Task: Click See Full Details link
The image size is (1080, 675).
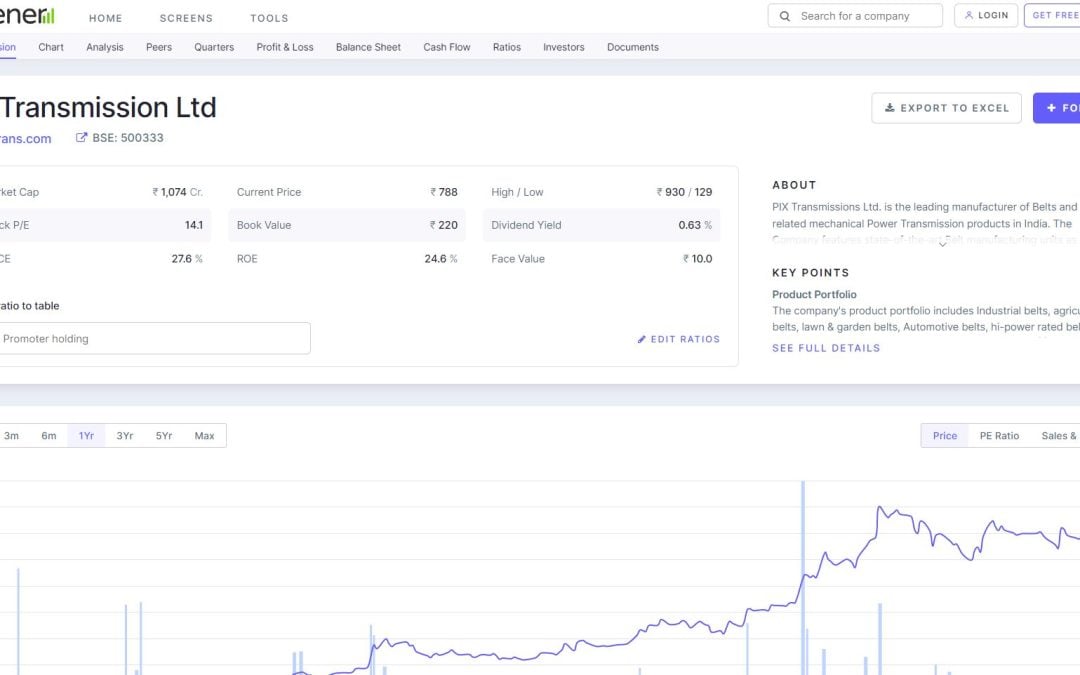Action: point(826,348)
